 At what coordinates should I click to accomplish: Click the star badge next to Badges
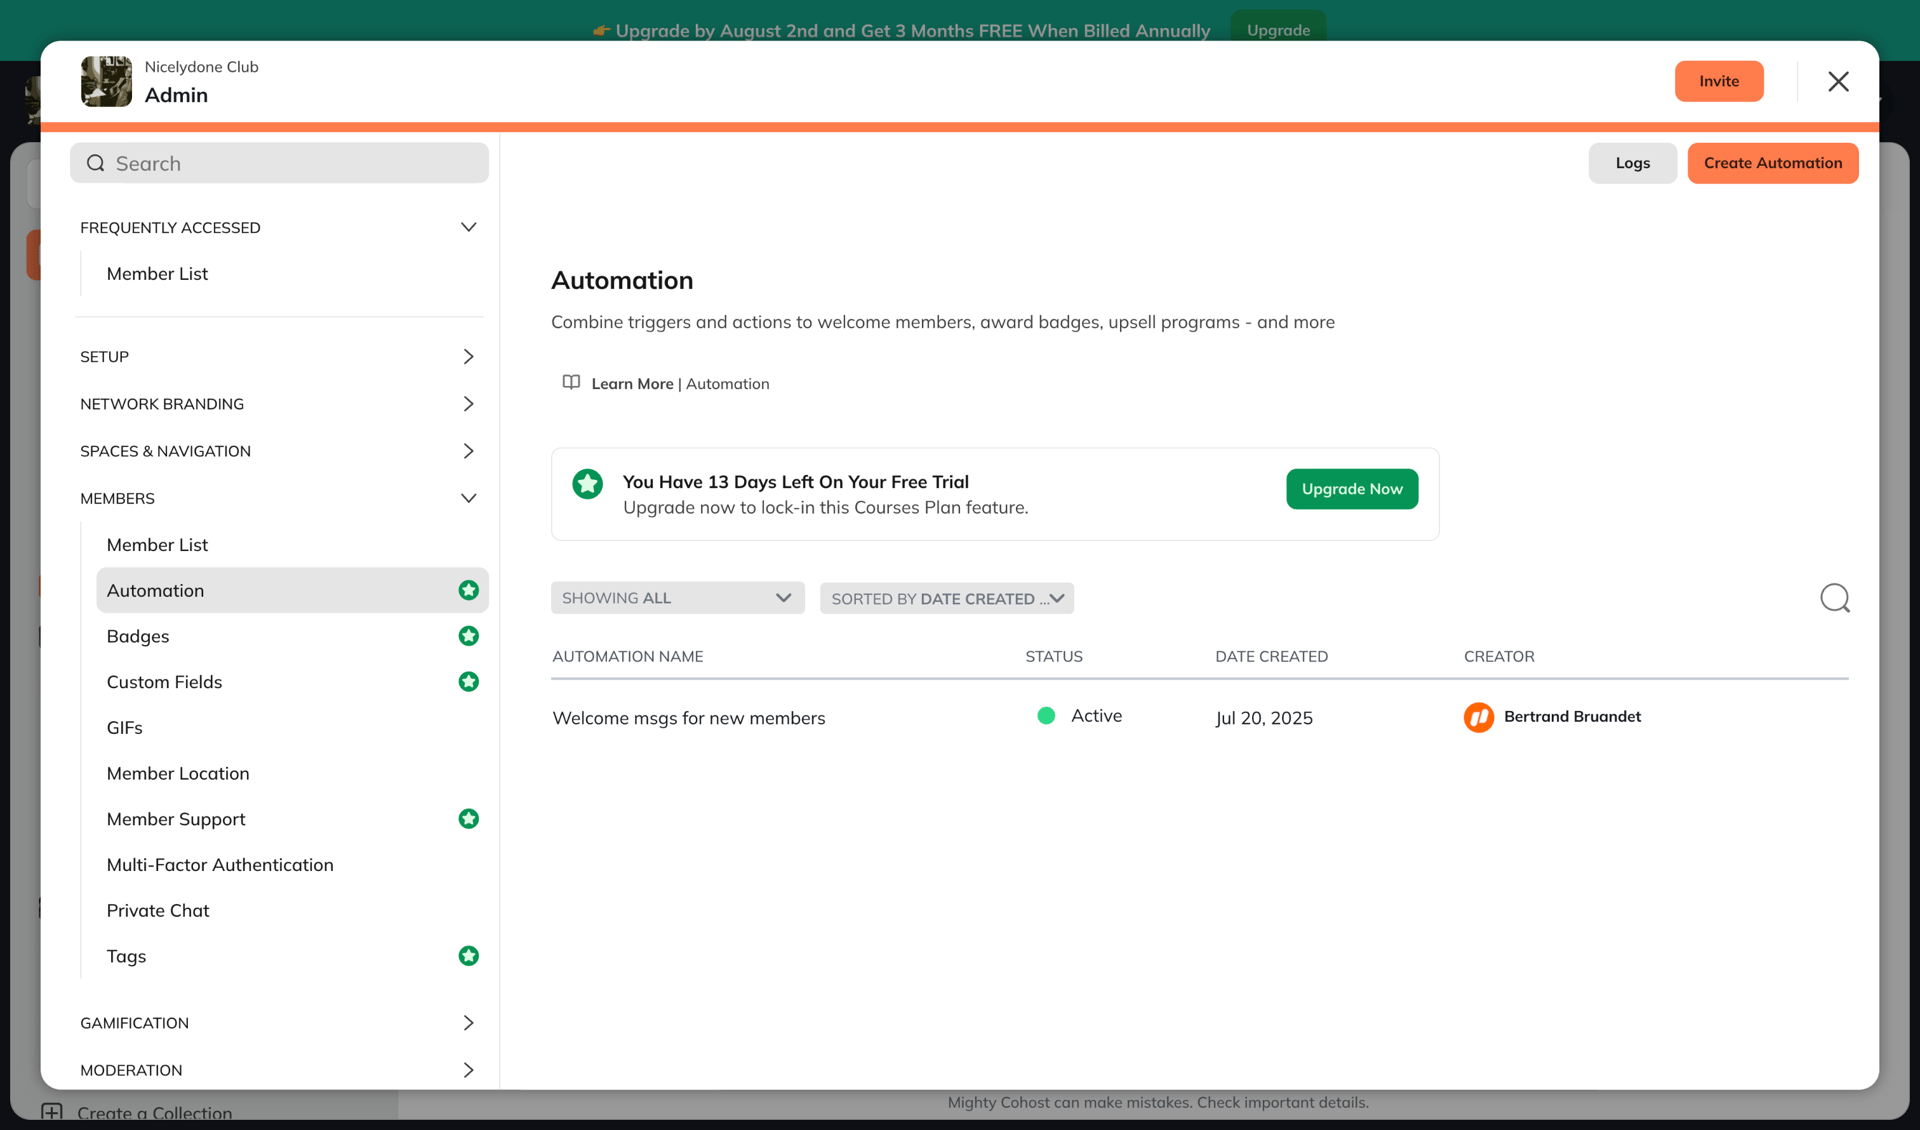469,635
